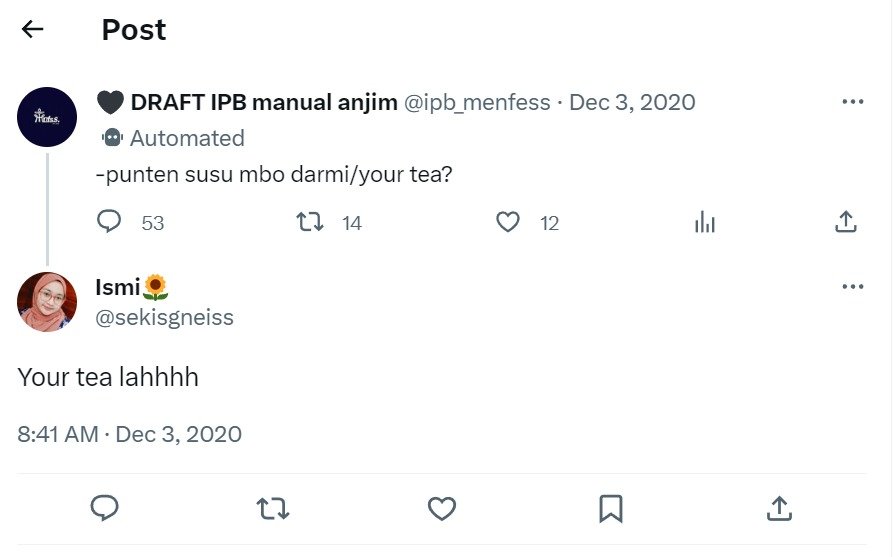Reply to Ismi's post
Image resolution: width=893 pixels, height=557 pixels.
pyautogui.click(x=105, y=509)
